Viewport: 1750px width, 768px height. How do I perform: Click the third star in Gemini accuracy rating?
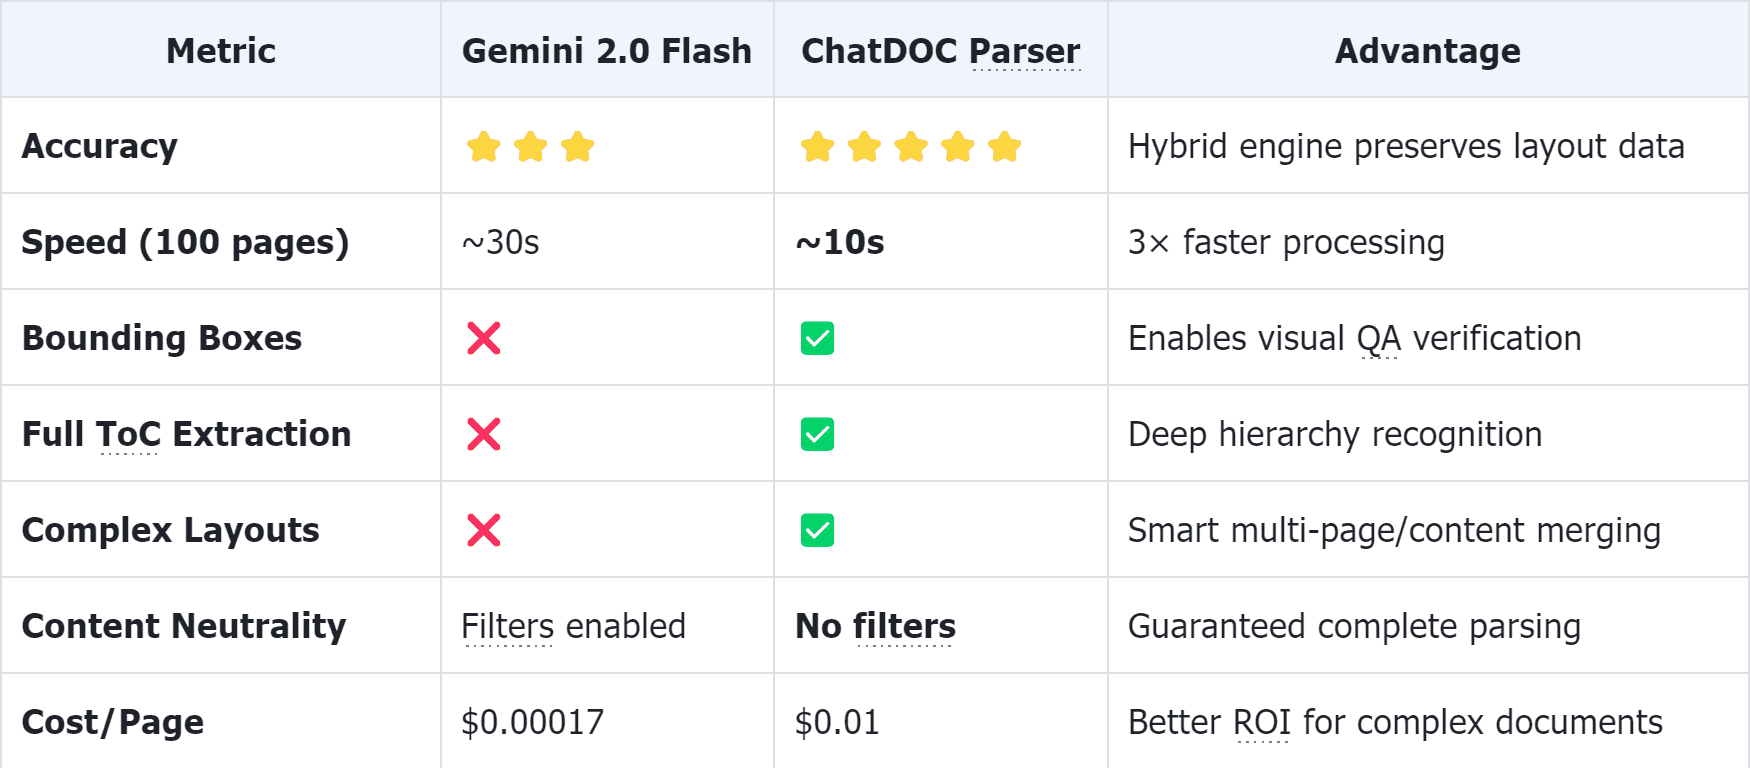coord(578,147)
